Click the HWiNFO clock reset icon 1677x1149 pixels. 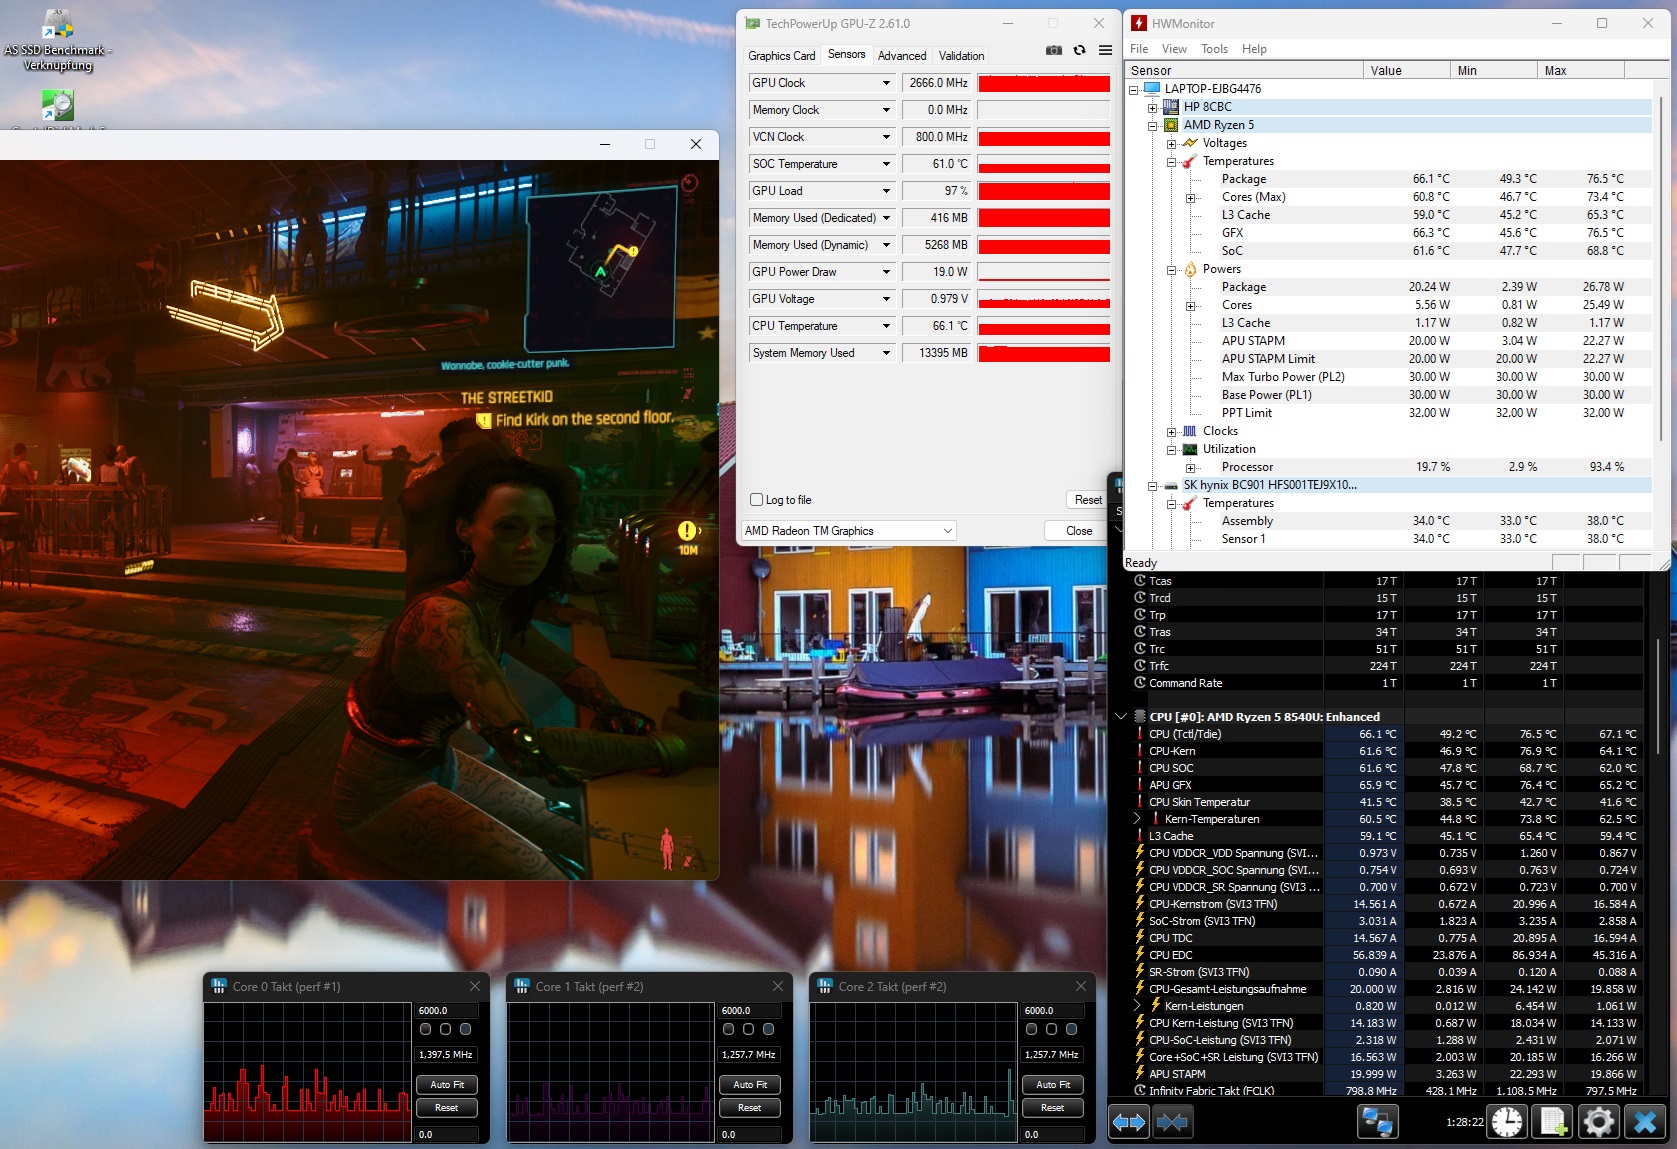(1507, 1122)
